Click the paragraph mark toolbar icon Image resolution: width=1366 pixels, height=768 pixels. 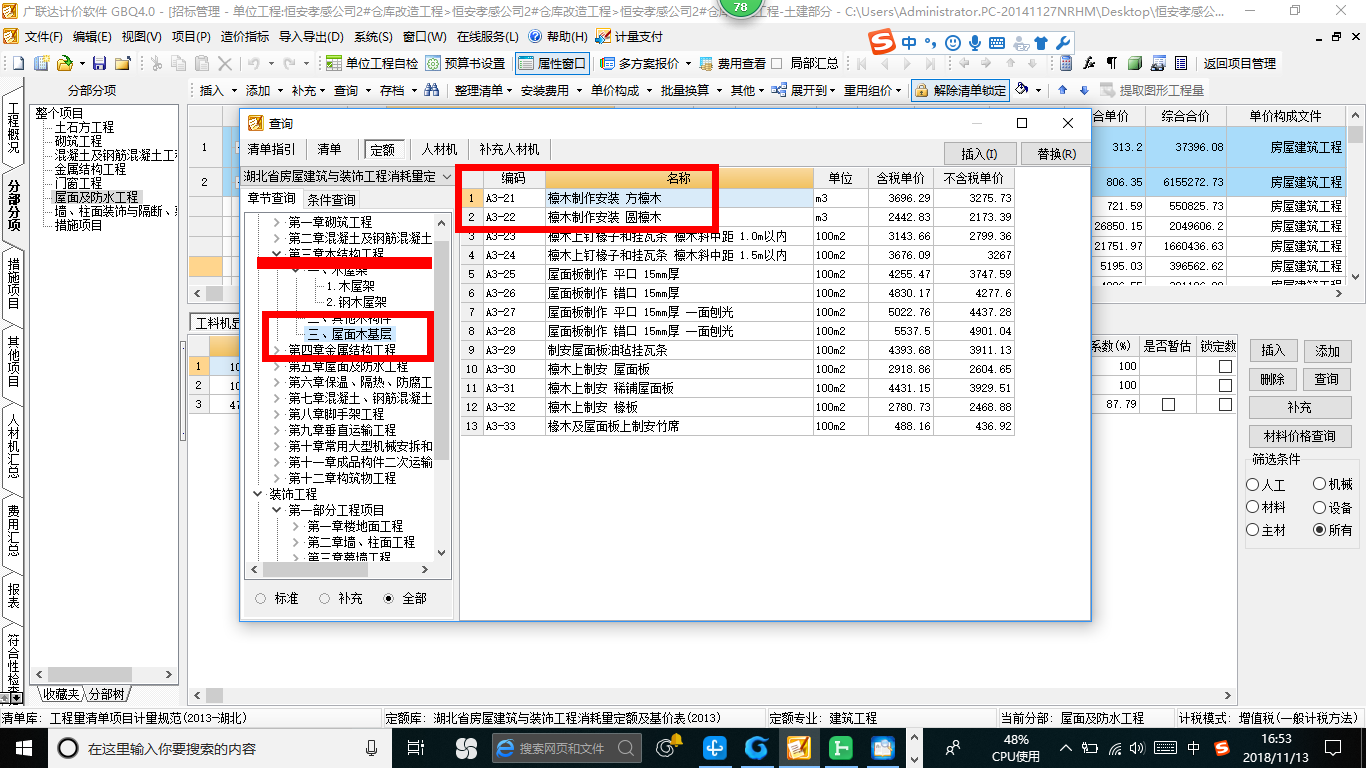coord(1112,63)
